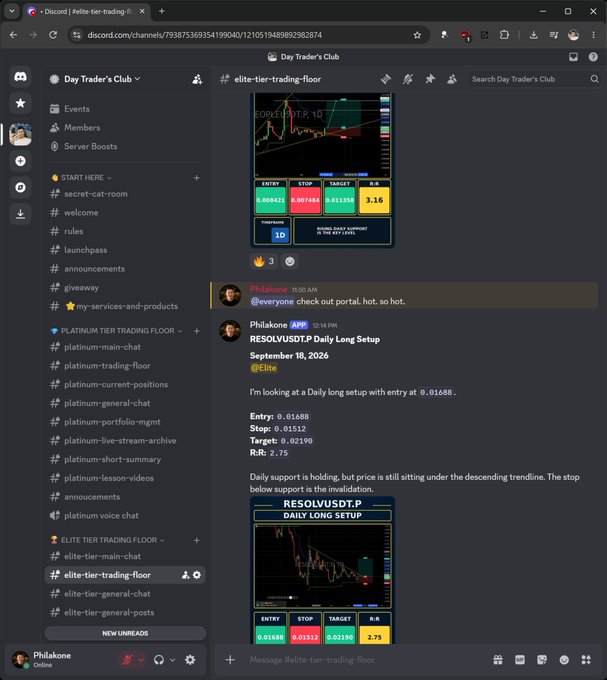This screenshot has height=680, width=607.
Task: Create channel plus in START HERE
Action: (x=196, y=178)
